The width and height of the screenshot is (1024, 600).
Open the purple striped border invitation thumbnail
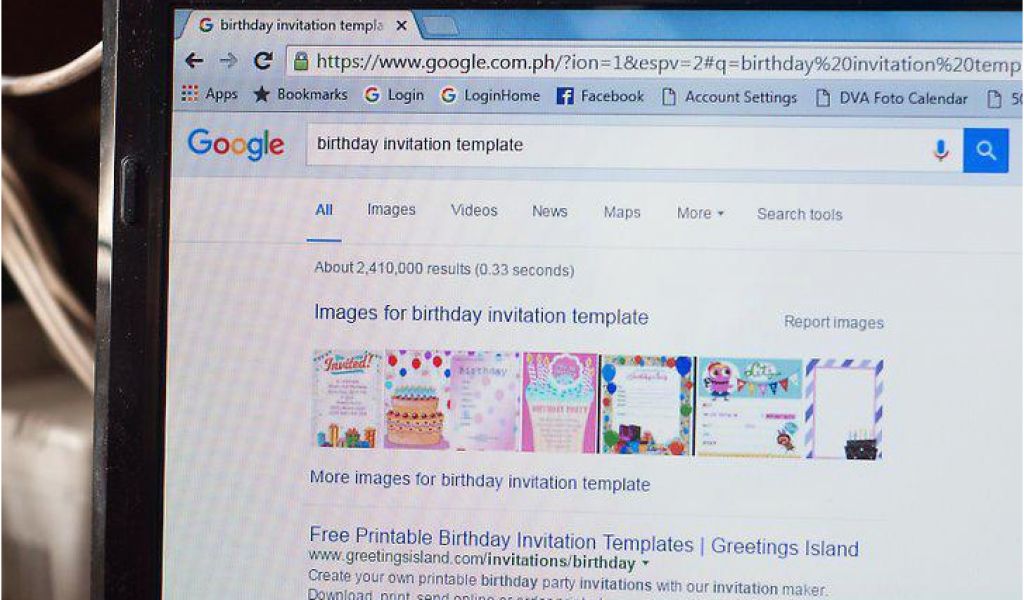[844, 409]
